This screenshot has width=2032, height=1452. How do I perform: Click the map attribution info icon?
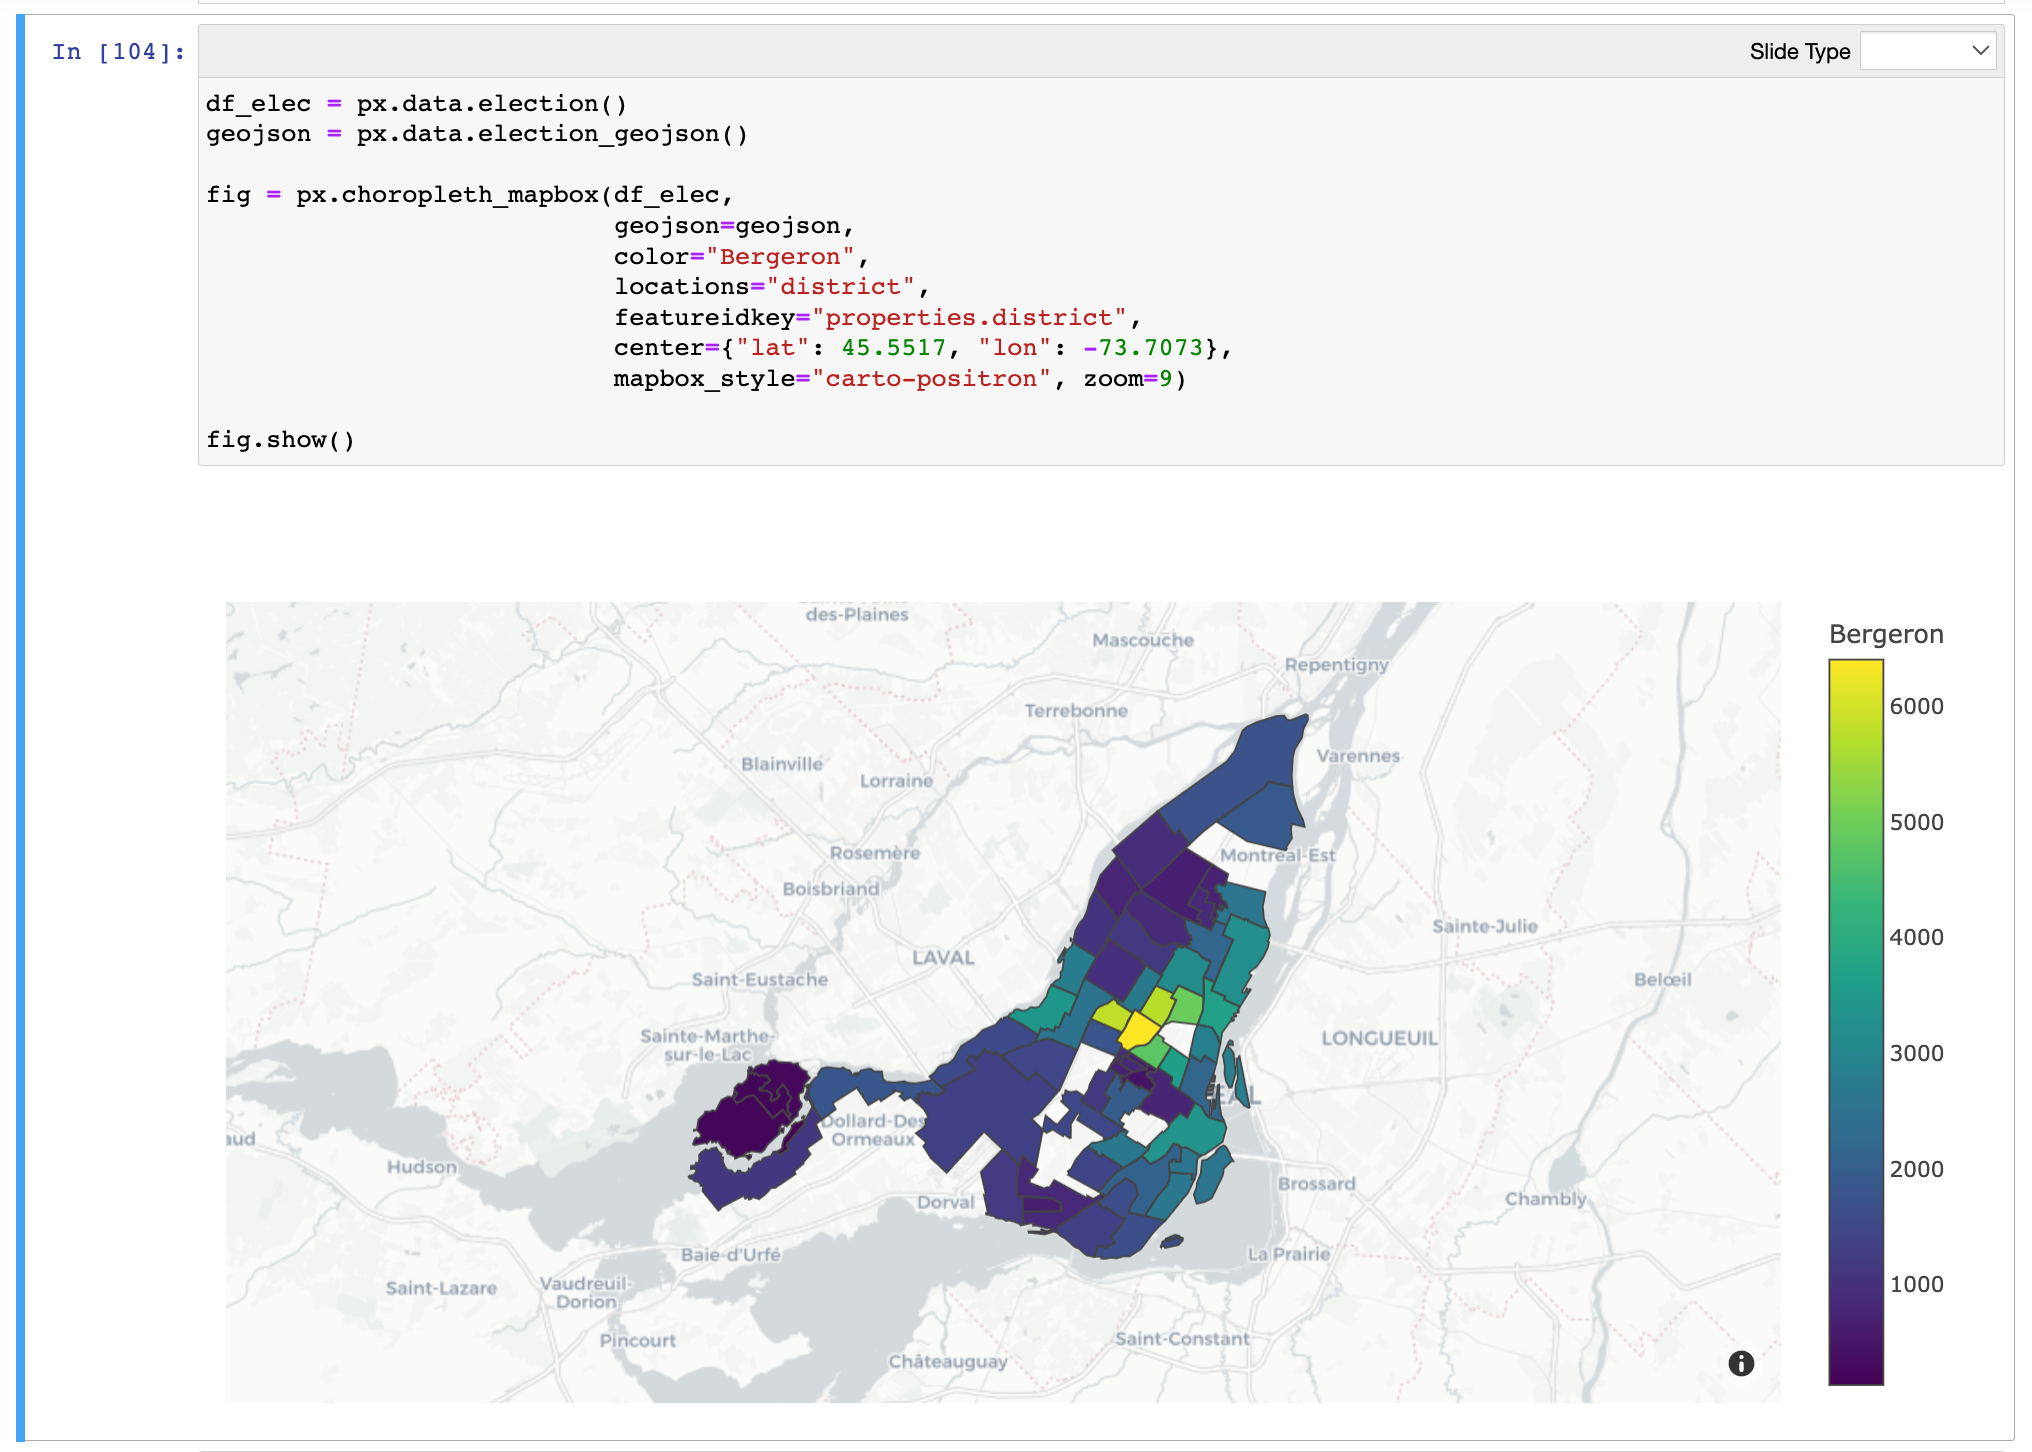click(1741, 1363)
